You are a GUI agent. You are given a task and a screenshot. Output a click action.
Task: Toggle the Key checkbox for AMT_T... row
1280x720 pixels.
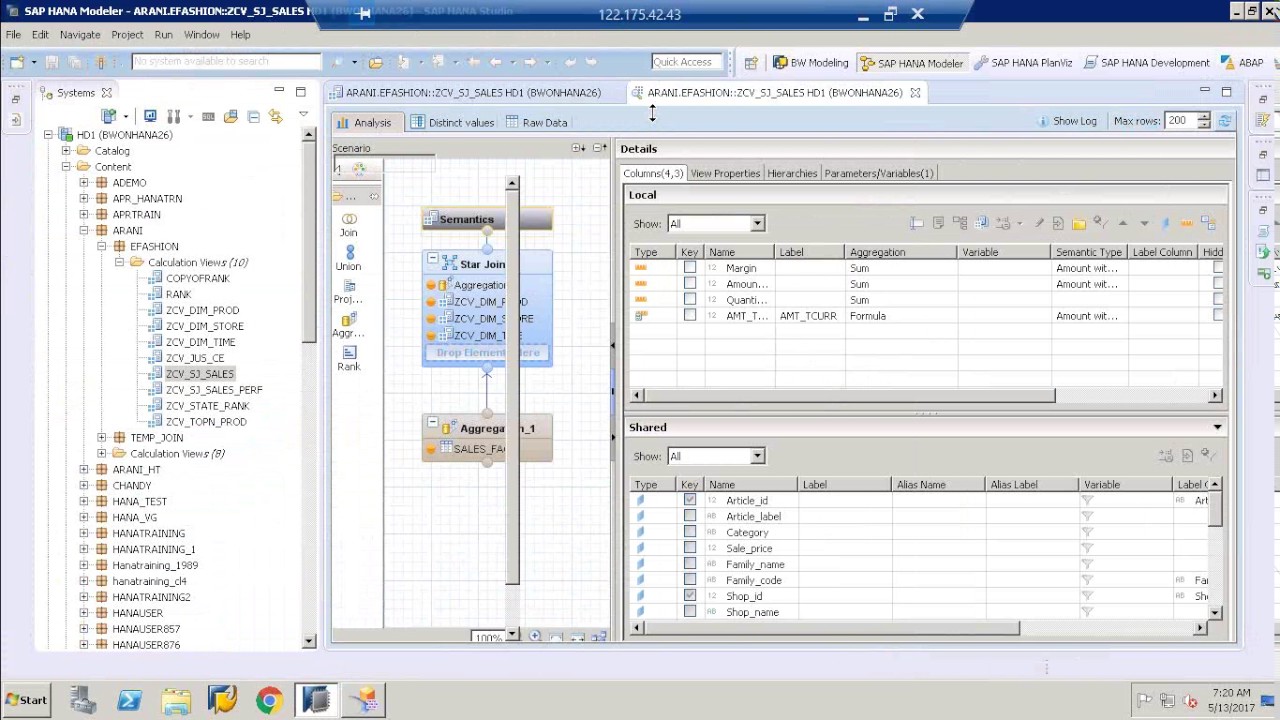(689, 315)
